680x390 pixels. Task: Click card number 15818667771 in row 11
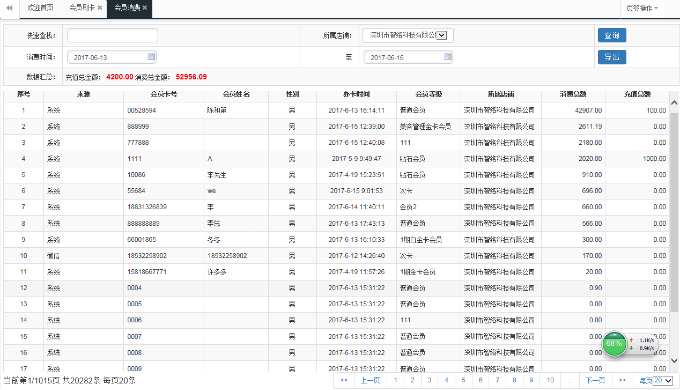coord(147,272)
